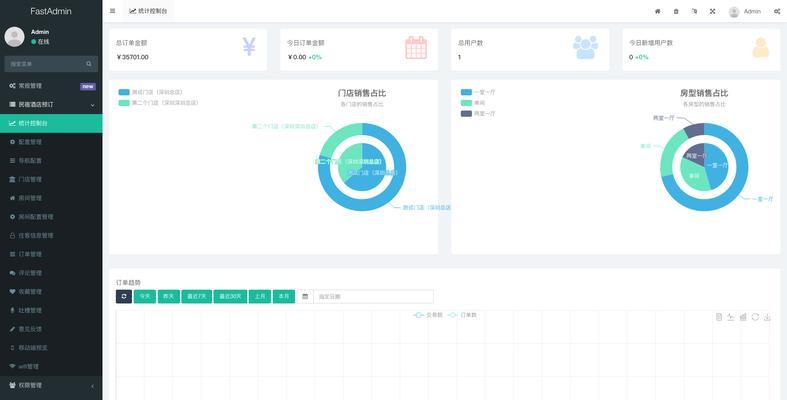This screenshot has width=787, height=400.
Task: Switch trend chart to bar type icon
Action: coord(743,317)
